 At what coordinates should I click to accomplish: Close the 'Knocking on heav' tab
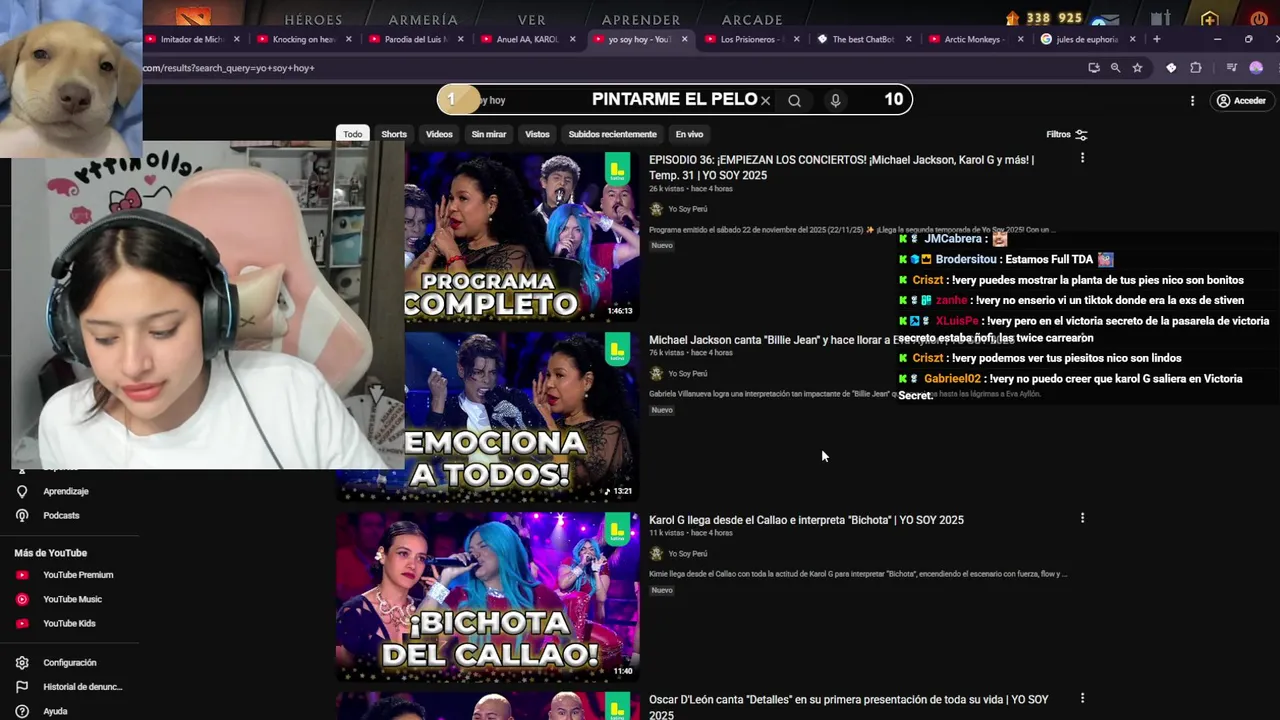point(349,39)
